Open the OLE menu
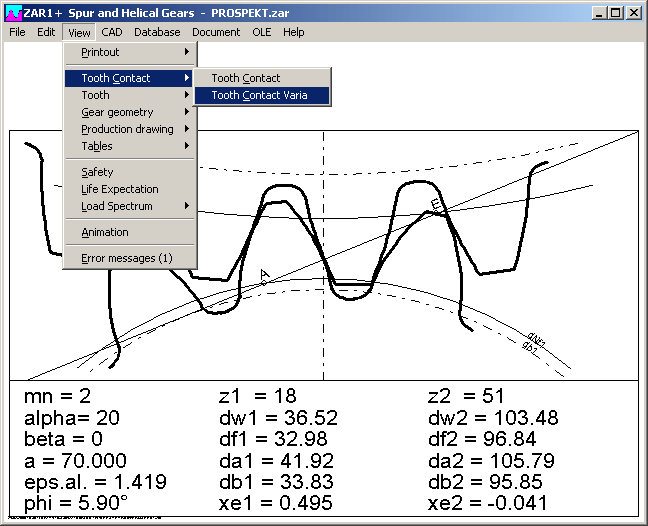The height and width of the screenshot is (526, 648). coord(261,32)
